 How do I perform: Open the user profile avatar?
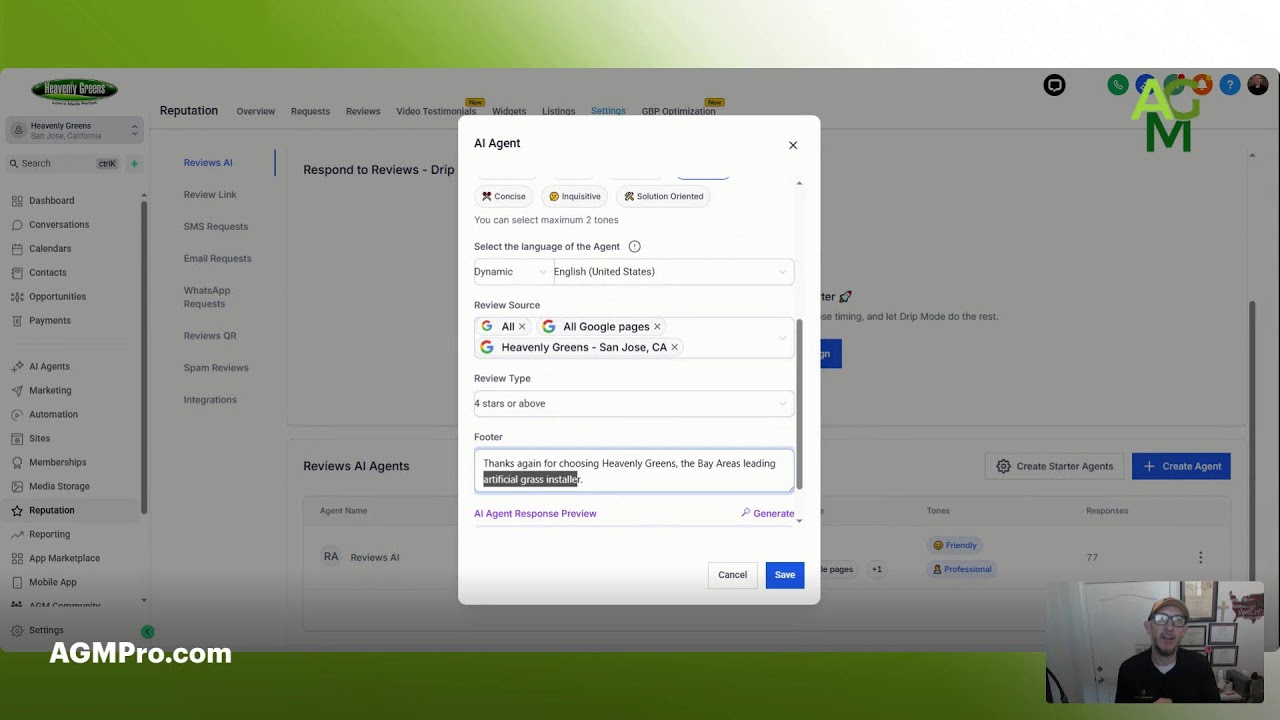pyautogui.click(x=1257, y=85)
